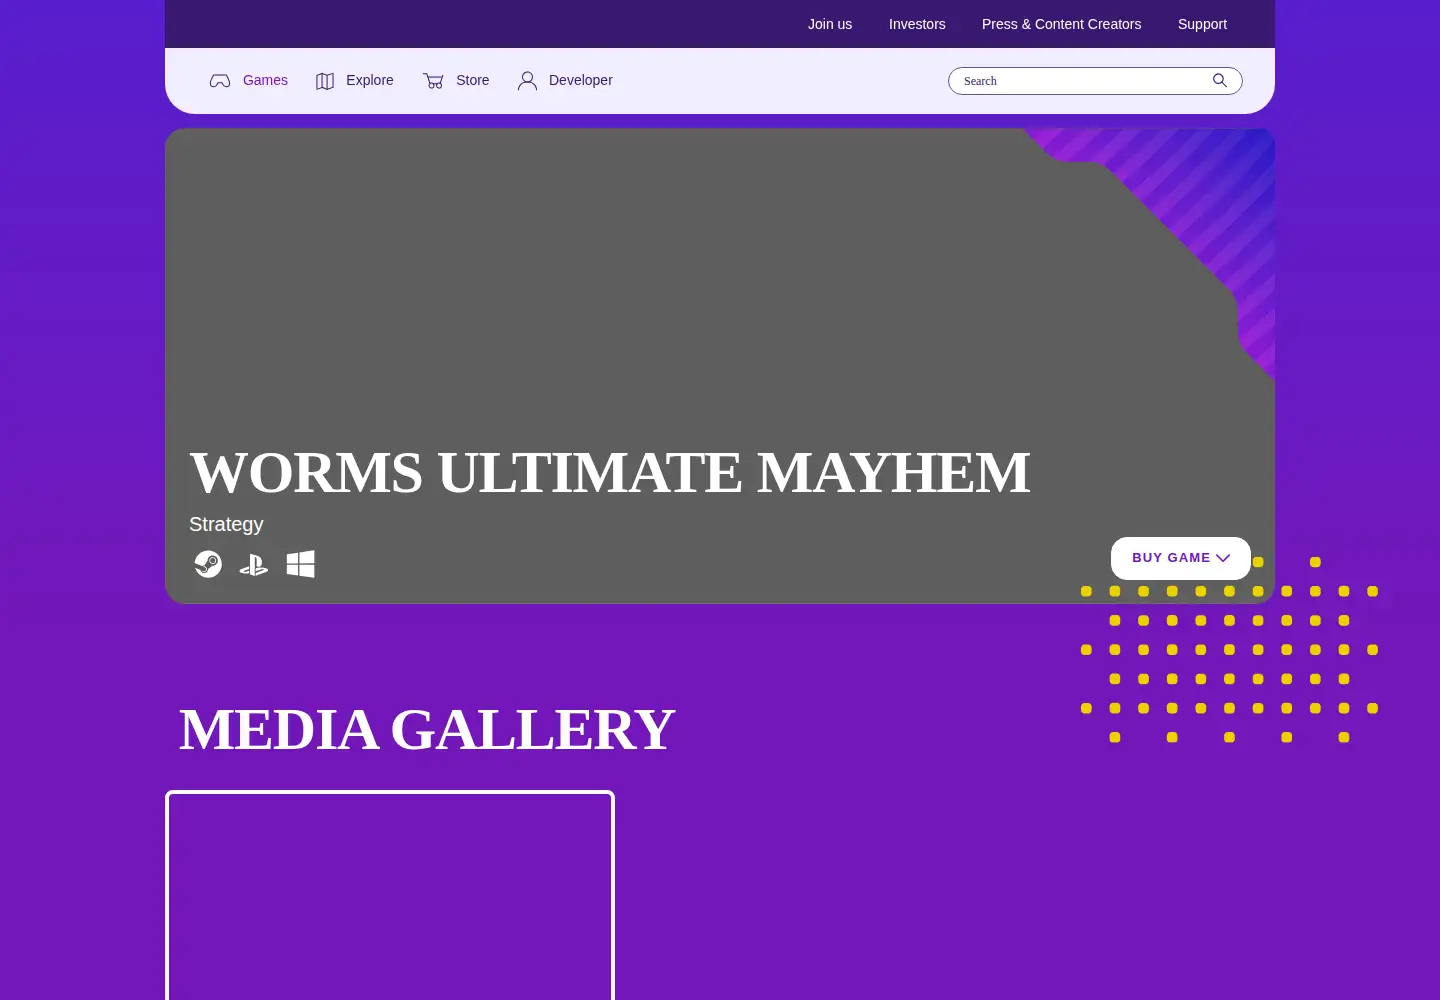This screenshot has height=1000, width=1440.
Task: Click the map icon beside Explore
Action: click(x=325, y=81)
